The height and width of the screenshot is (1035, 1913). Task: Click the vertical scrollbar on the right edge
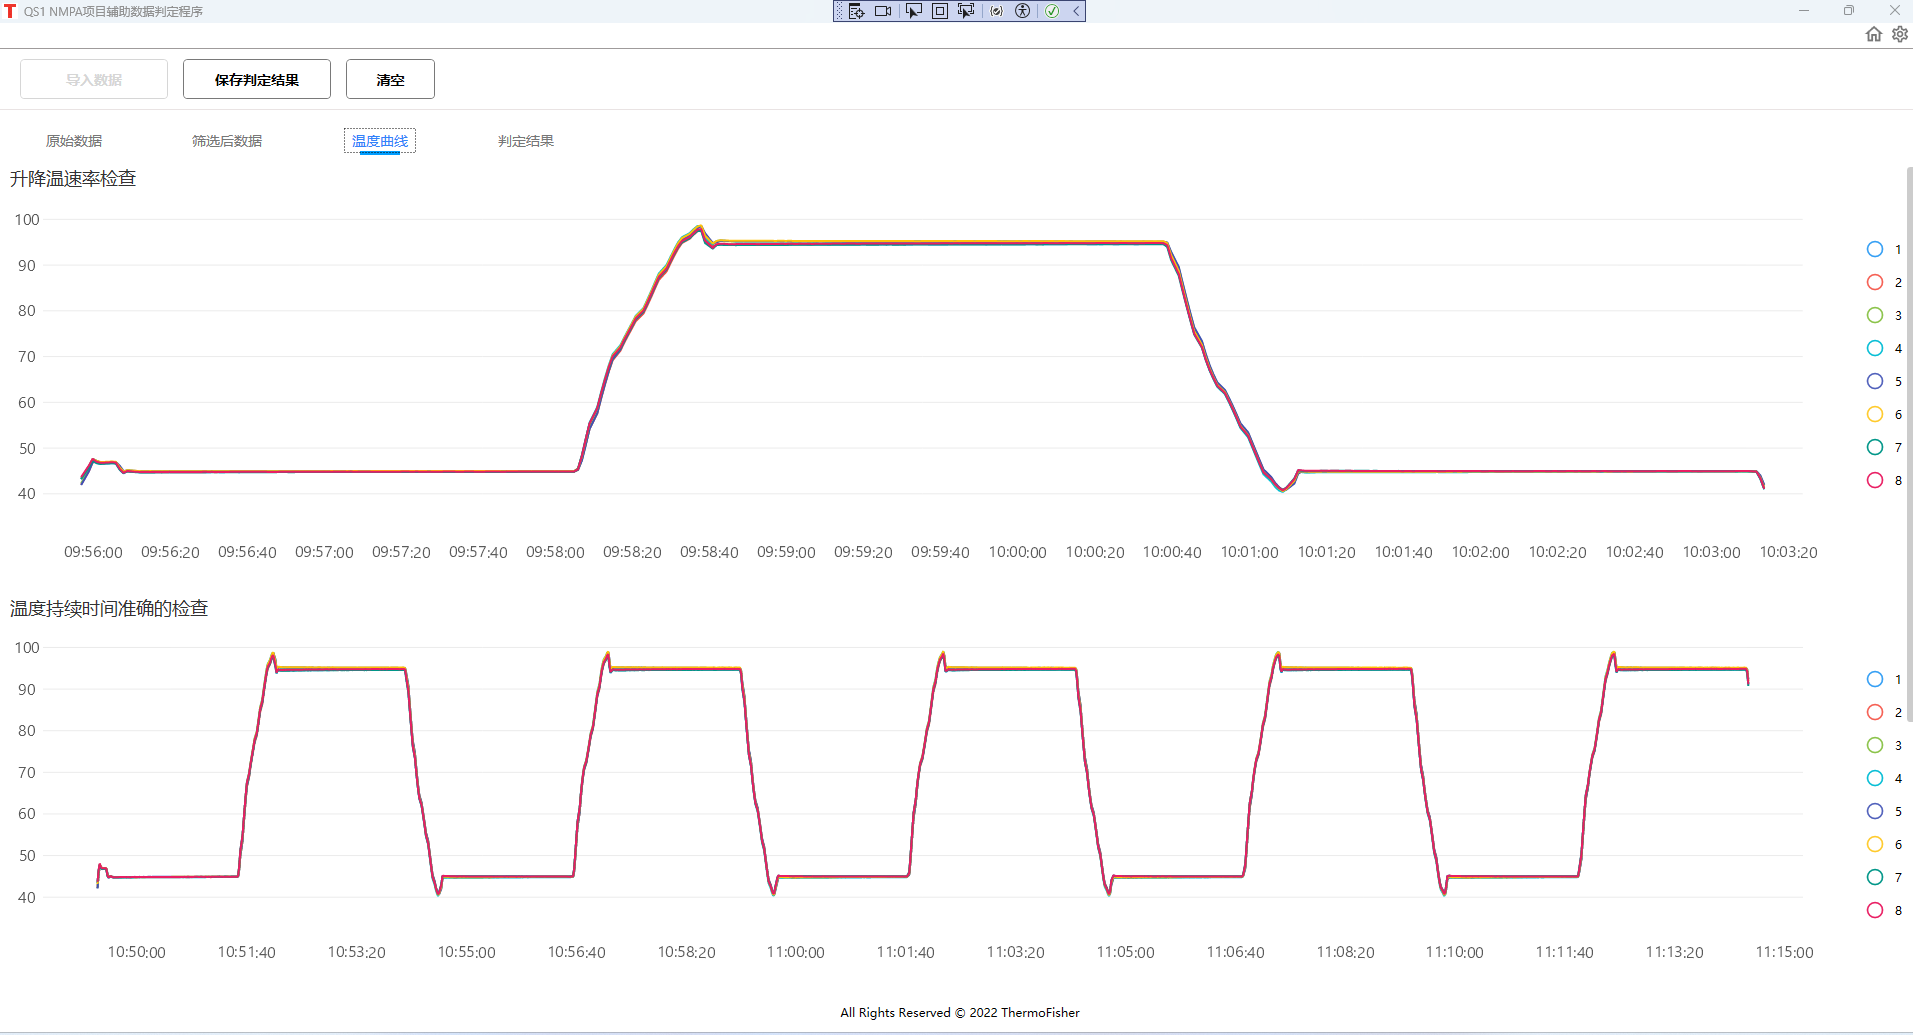(x=1909, y=445)
